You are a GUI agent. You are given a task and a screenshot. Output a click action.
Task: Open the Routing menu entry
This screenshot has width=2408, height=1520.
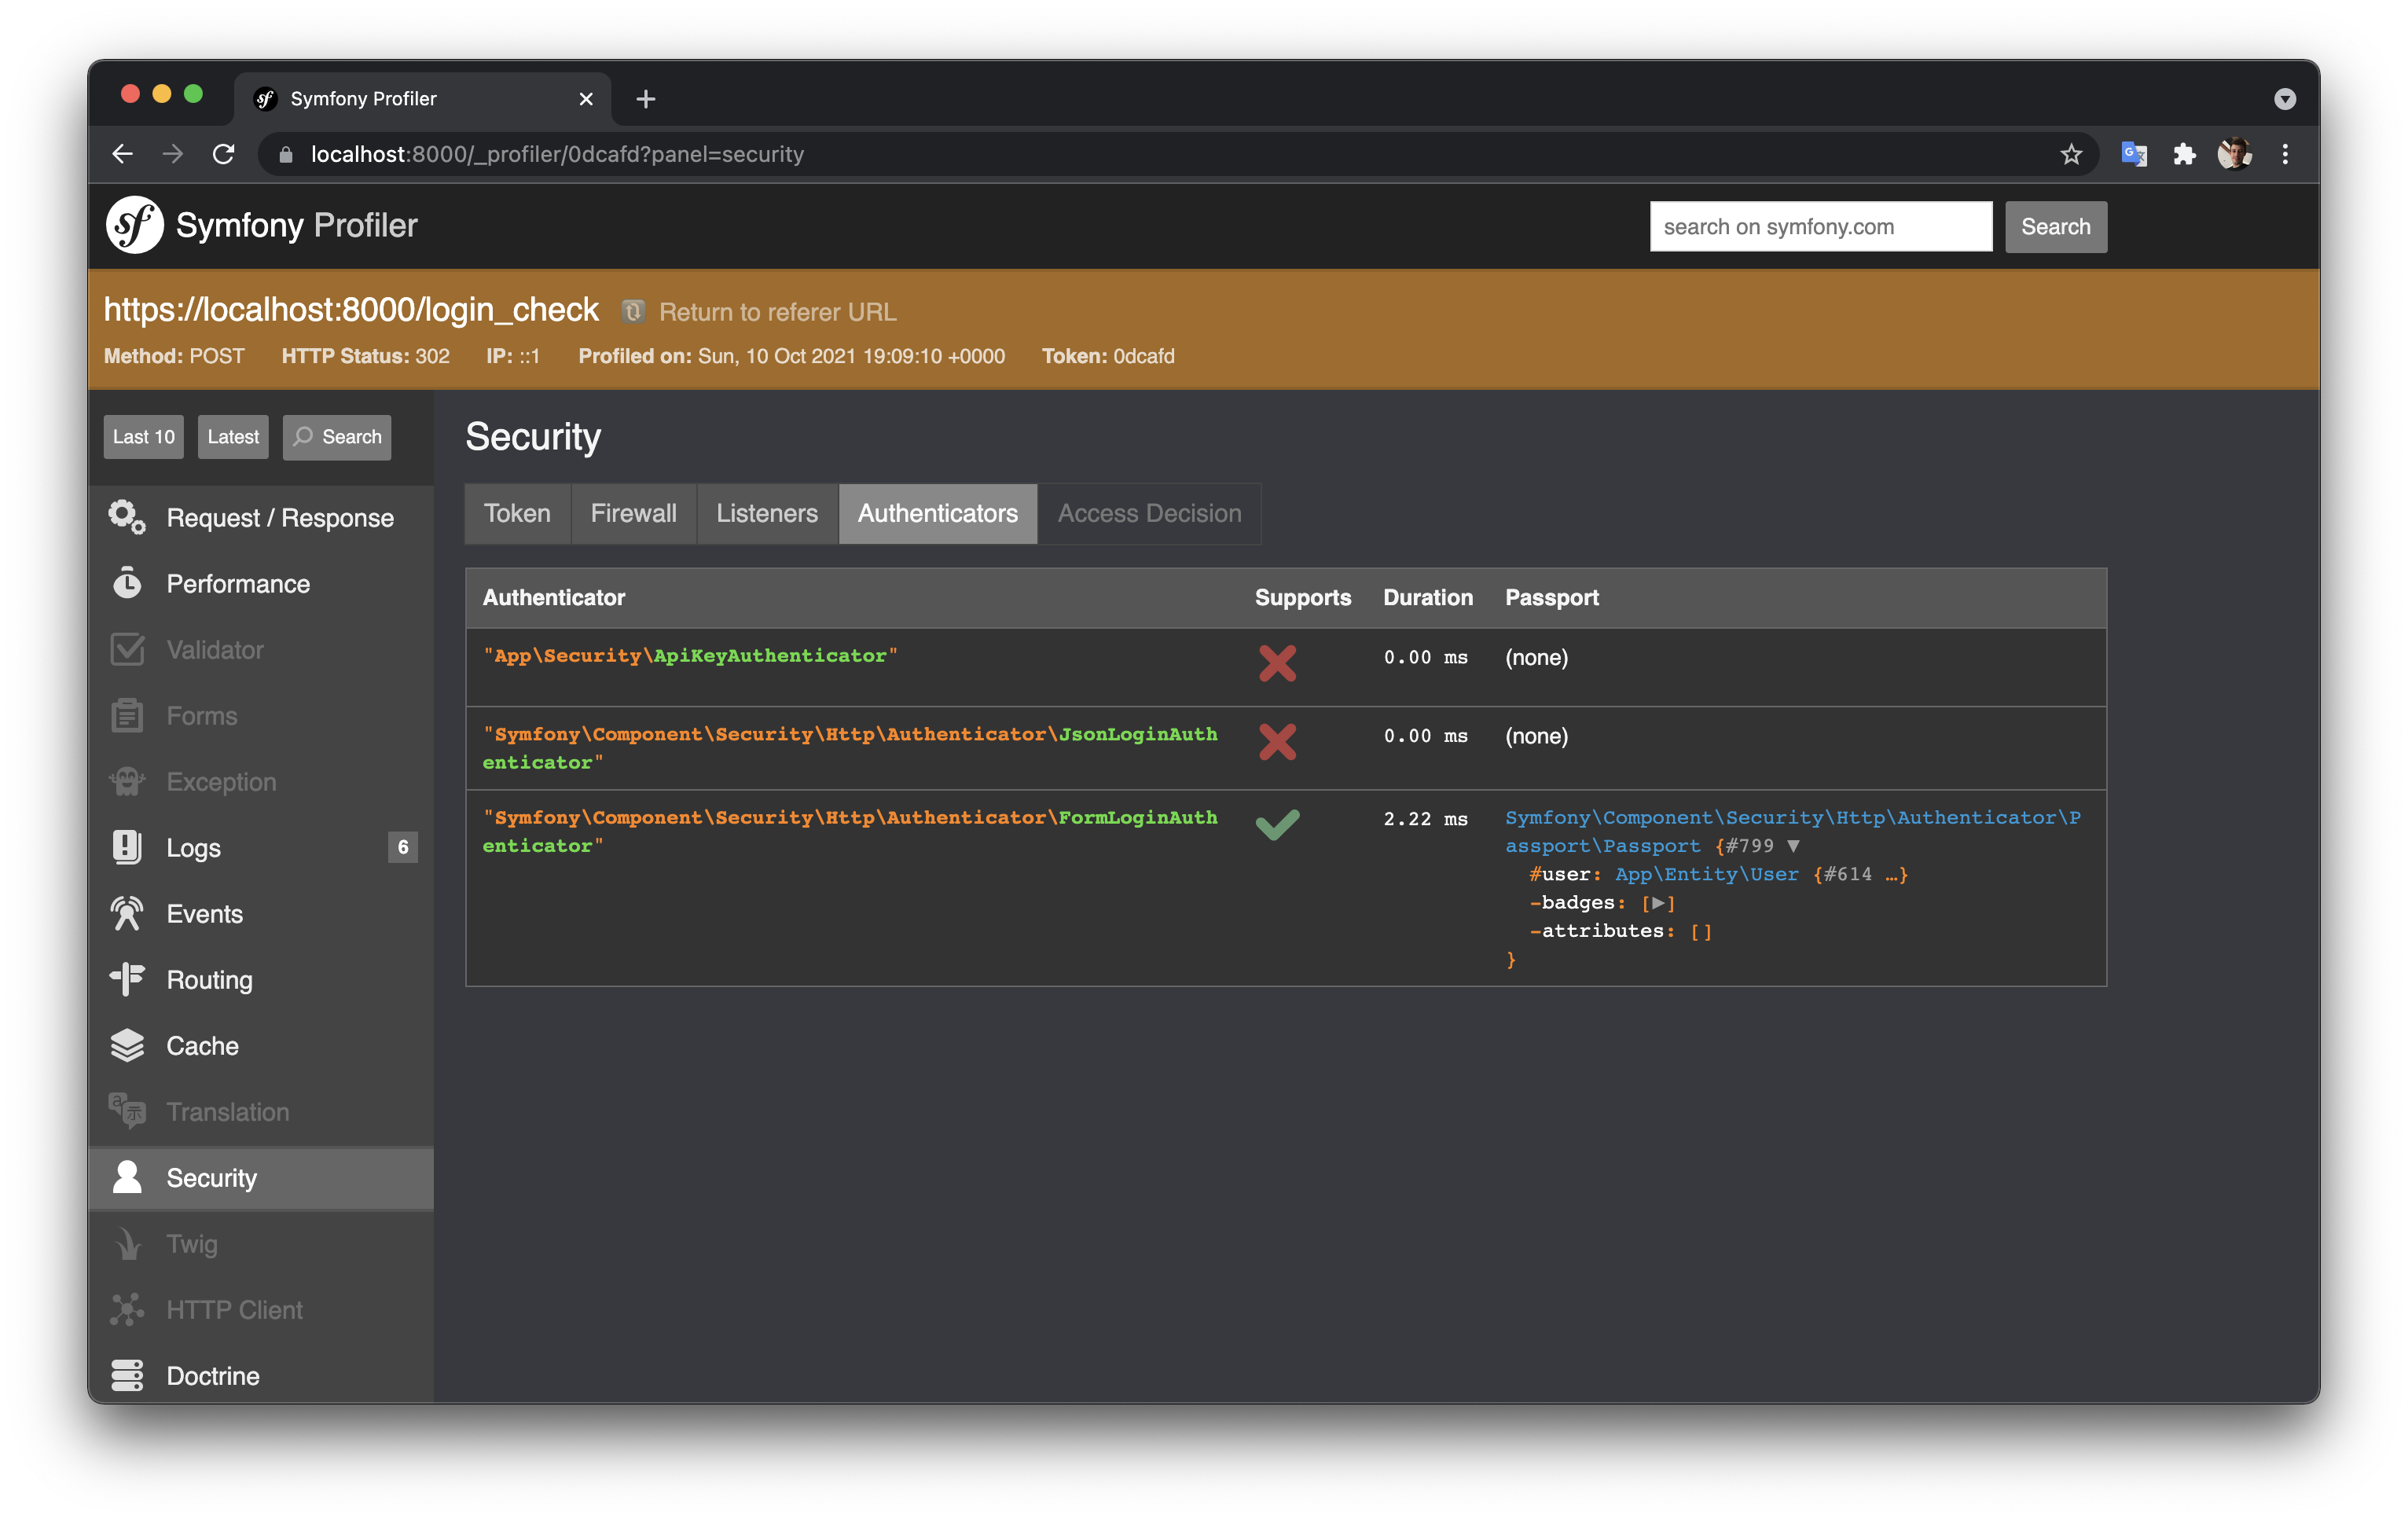pos(261,979)
